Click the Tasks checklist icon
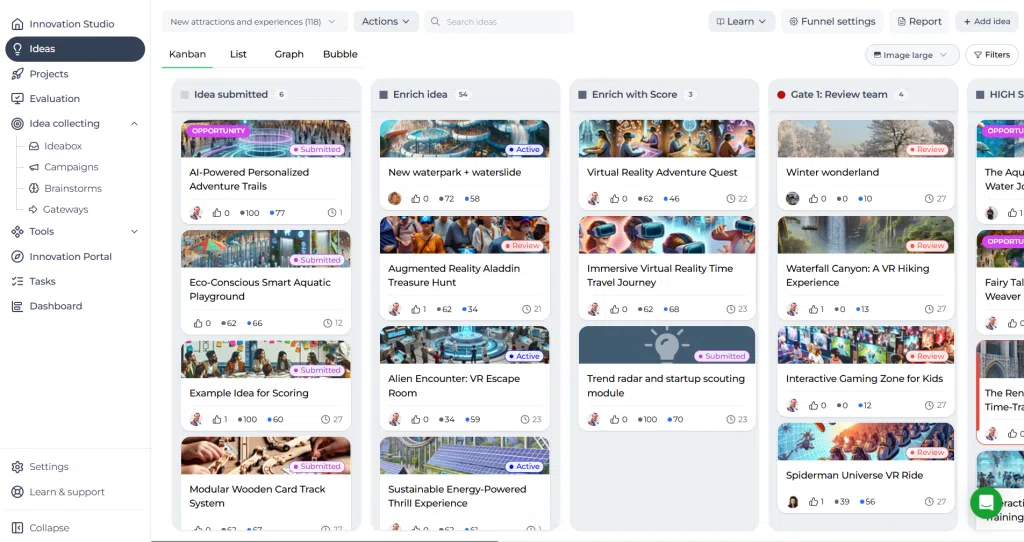This screenshot has height=542, width=1024. (18, 281)
